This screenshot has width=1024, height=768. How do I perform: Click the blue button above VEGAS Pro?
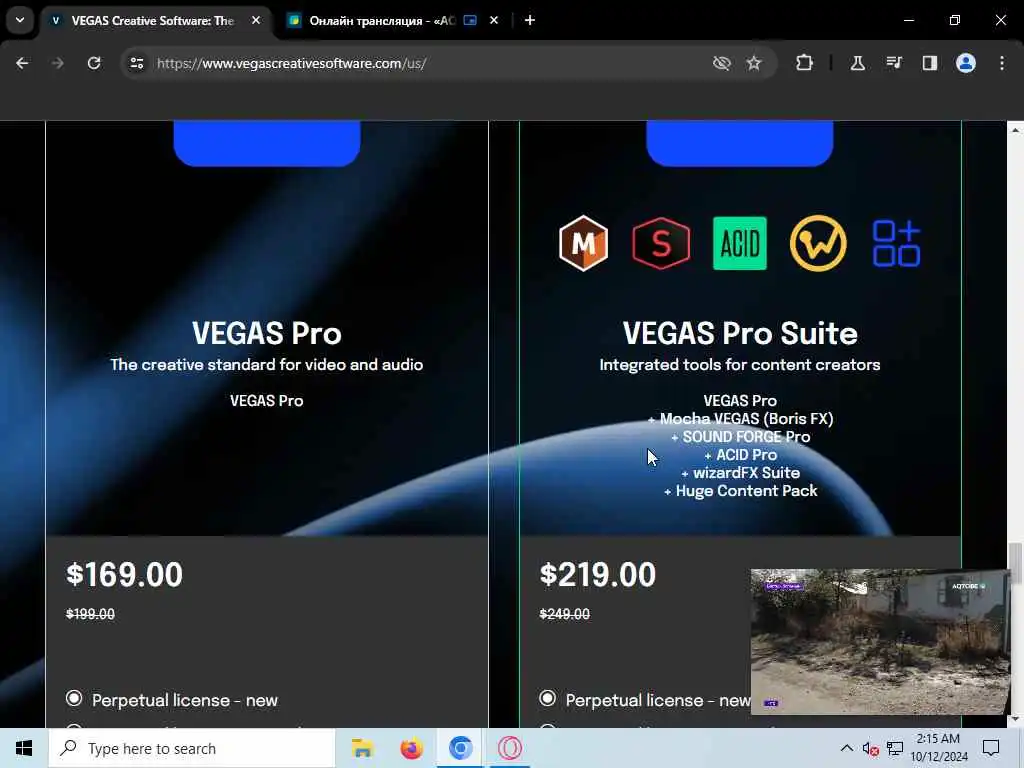266,143
